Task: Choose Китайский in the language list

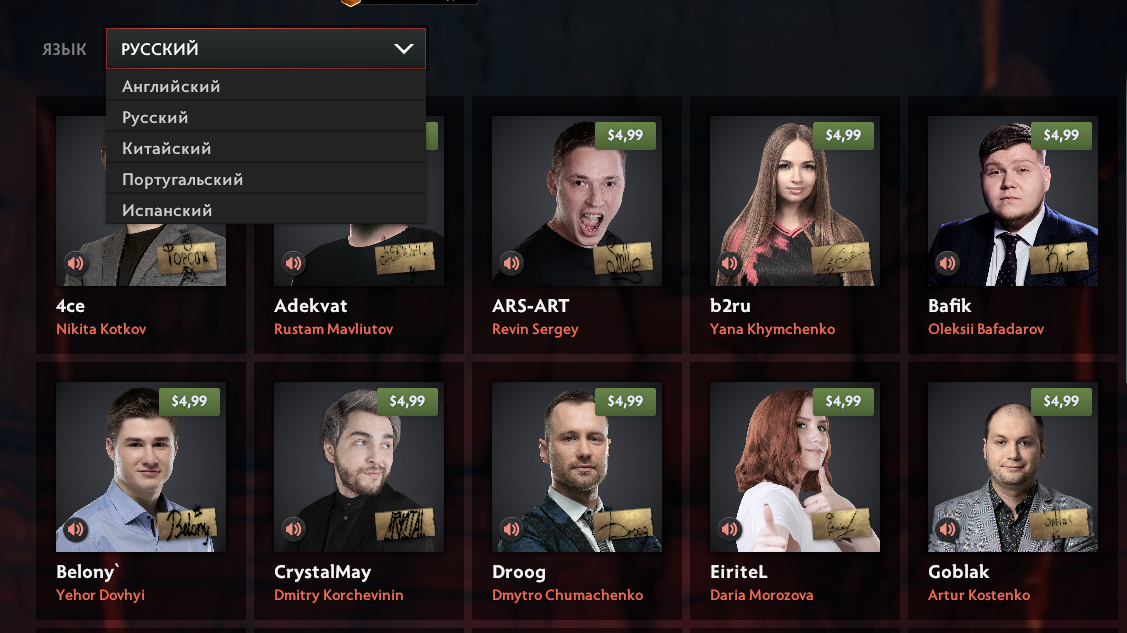Action: (x=266, y=148)
